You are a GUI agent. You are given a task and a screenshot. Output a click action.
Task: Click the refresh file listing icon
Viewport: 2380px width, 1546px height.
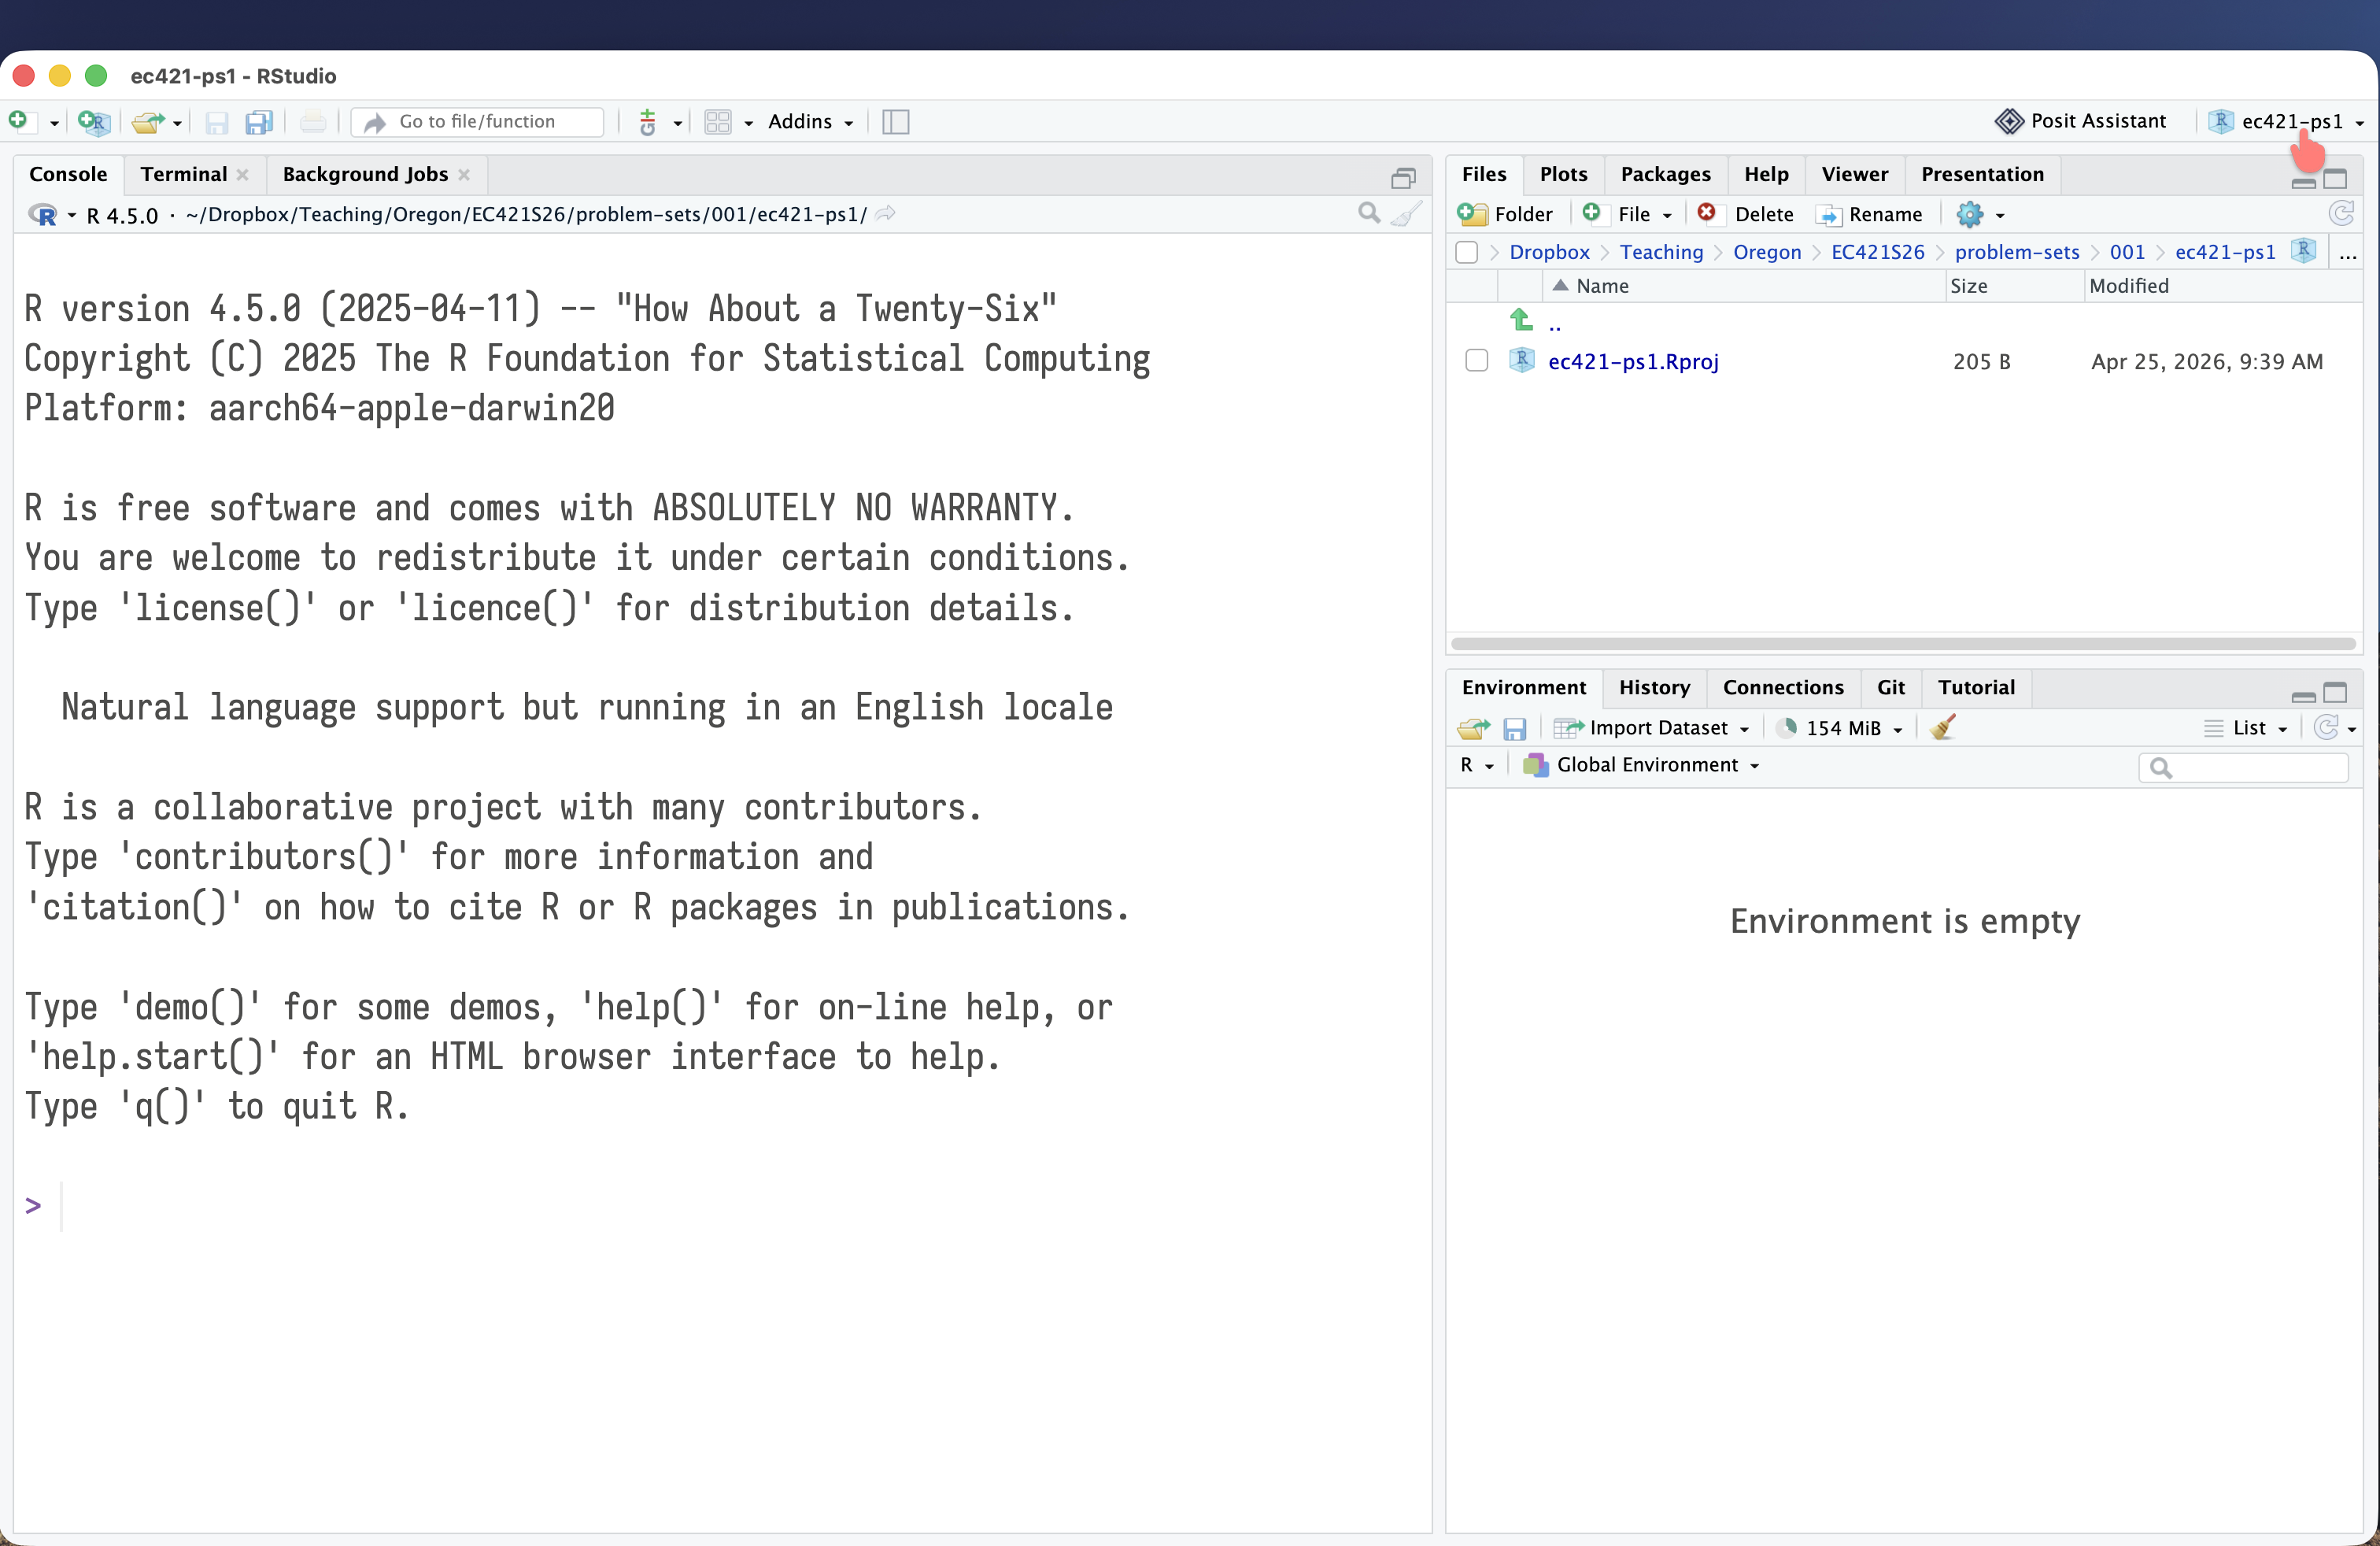[x=2341, y=213]
